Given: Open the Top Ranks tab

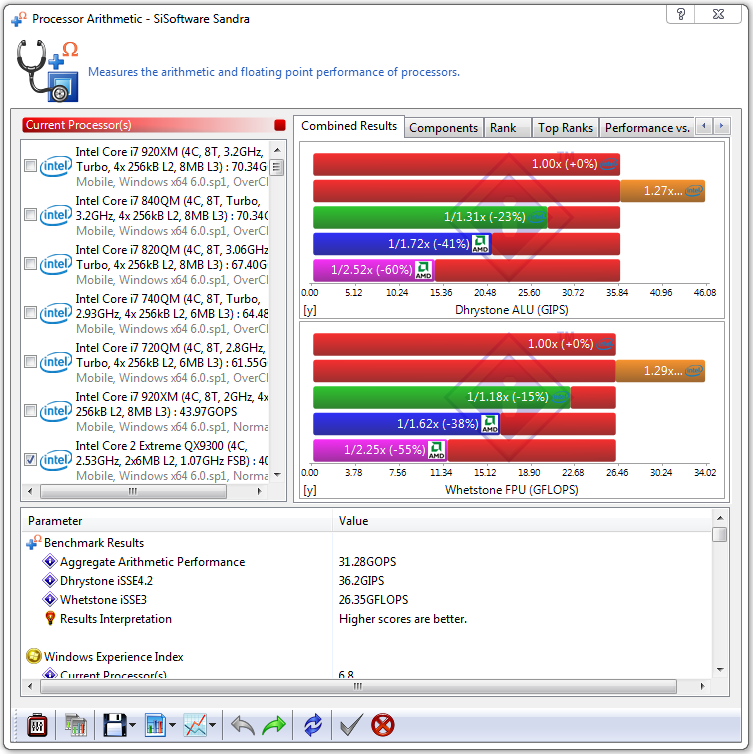Looking at the screenshot, I should pyautogui.click(x=565, y=128).
